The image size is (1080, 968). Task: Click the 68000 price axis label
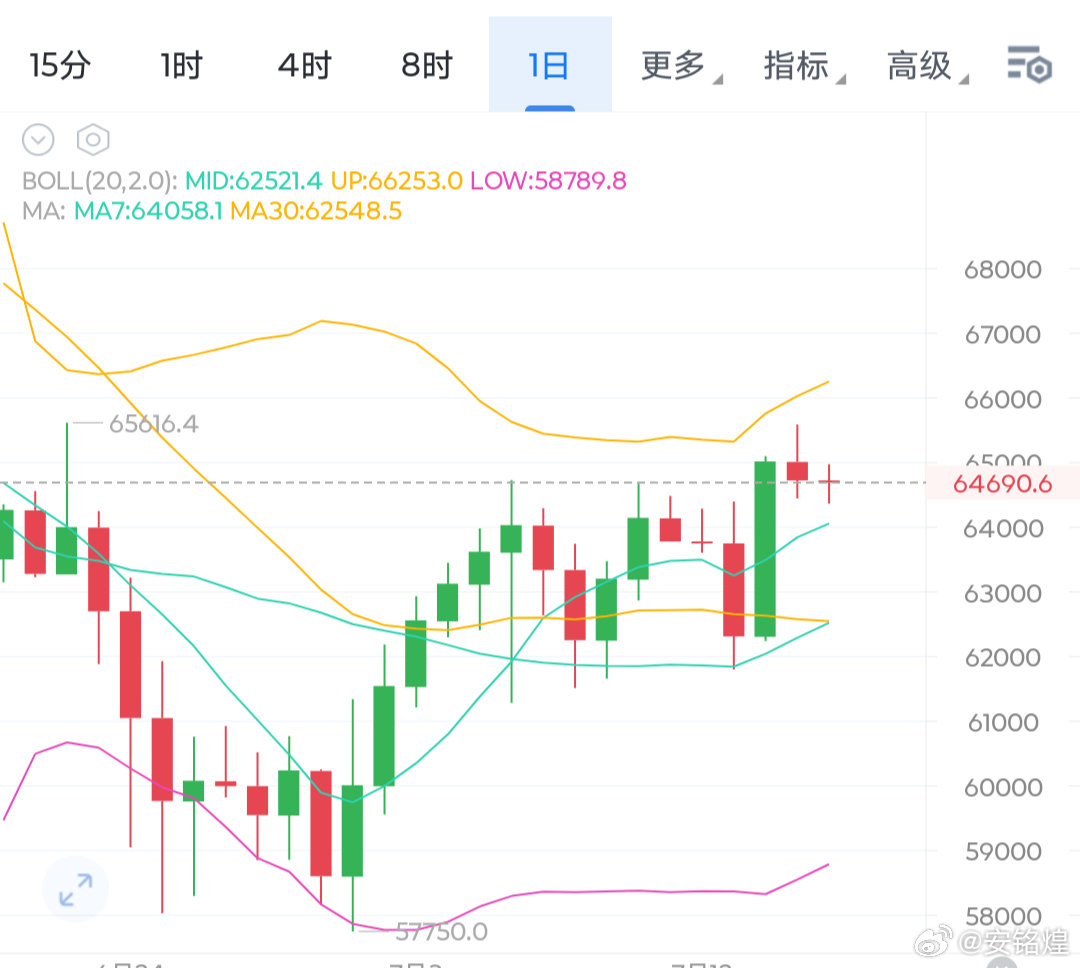[1002, 269]
